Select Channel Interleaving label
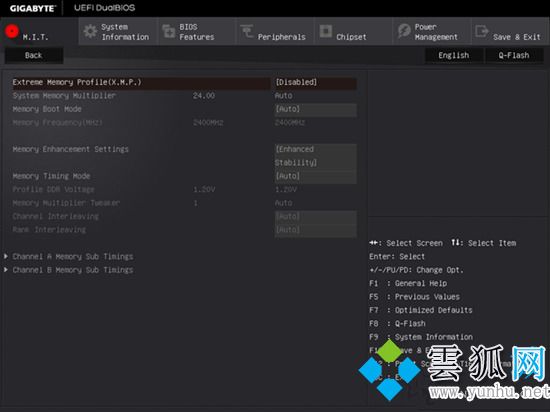550x412 pixels. click(x=55, y=216)
